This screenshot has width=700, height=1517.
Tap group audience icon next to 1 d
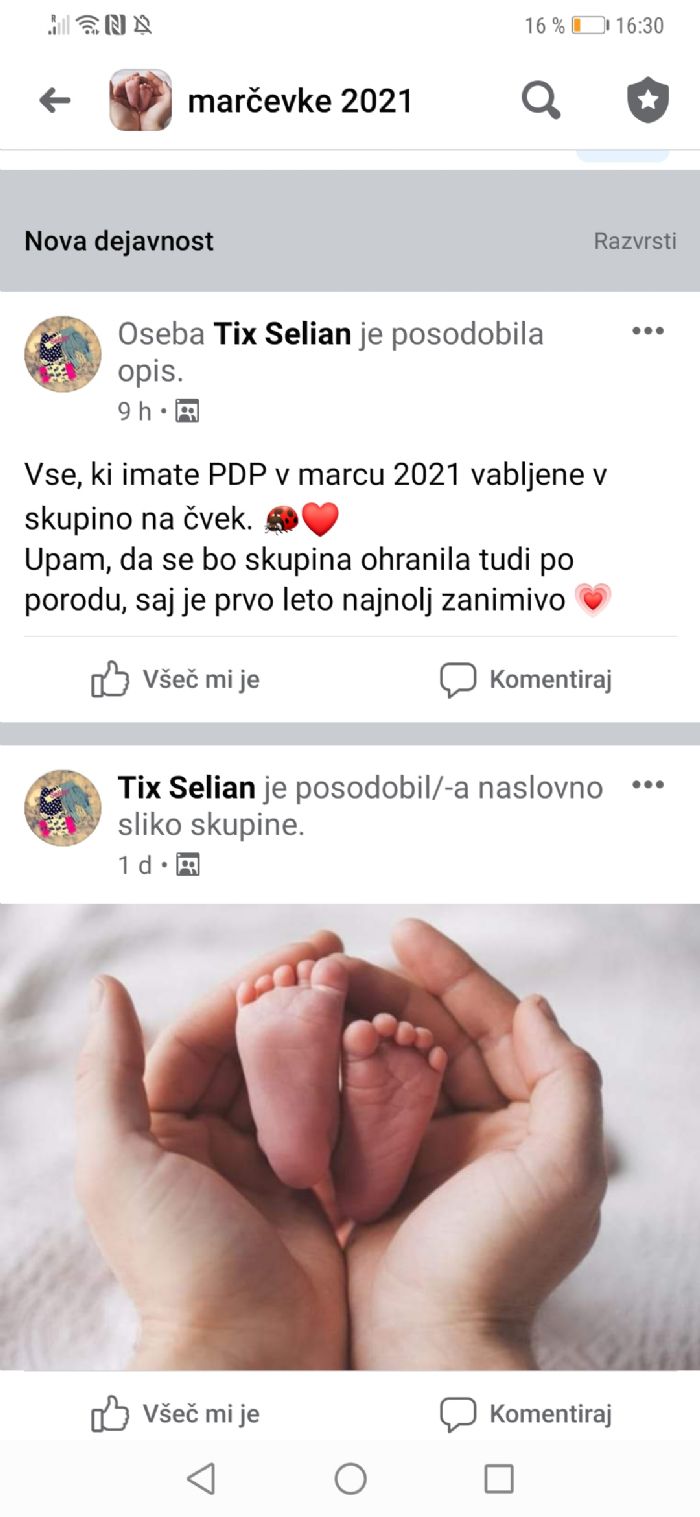[x=187, y=865]
